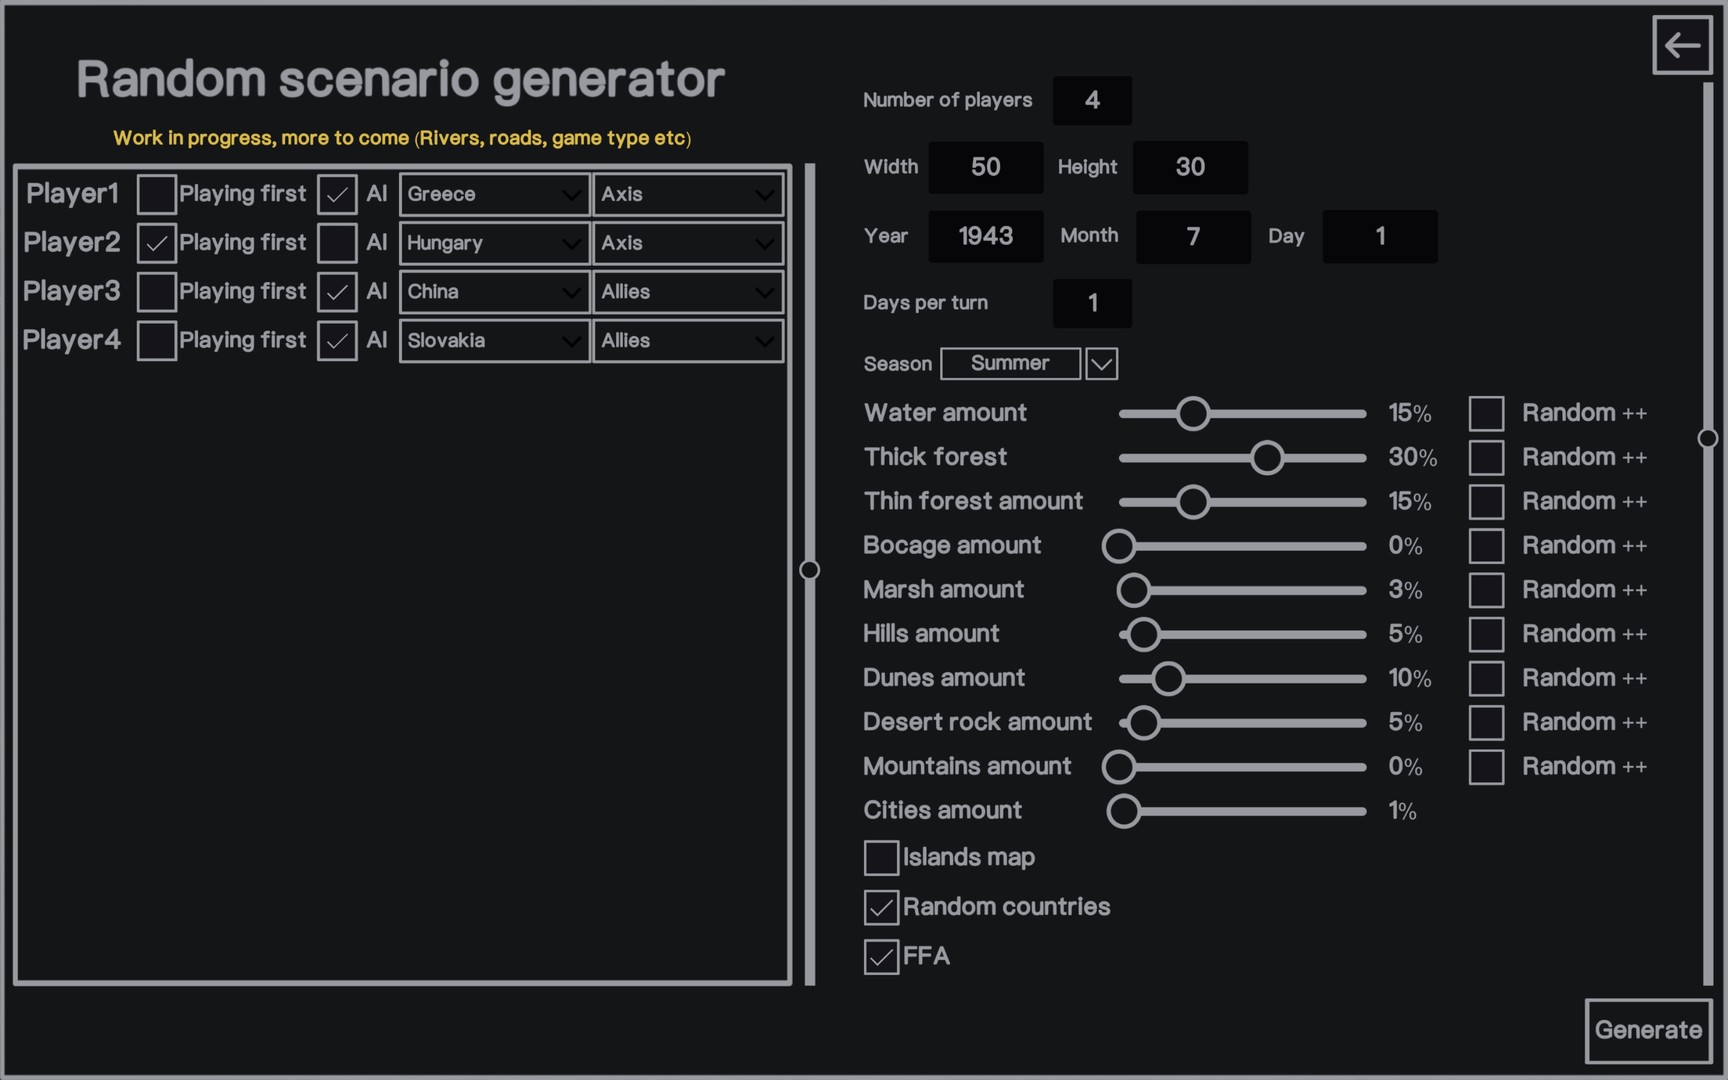The width and height of the screenshot is (1728, 1080).
Task: Open Player1 country dropdown showing Greece
Action: (x=494, y=195)
